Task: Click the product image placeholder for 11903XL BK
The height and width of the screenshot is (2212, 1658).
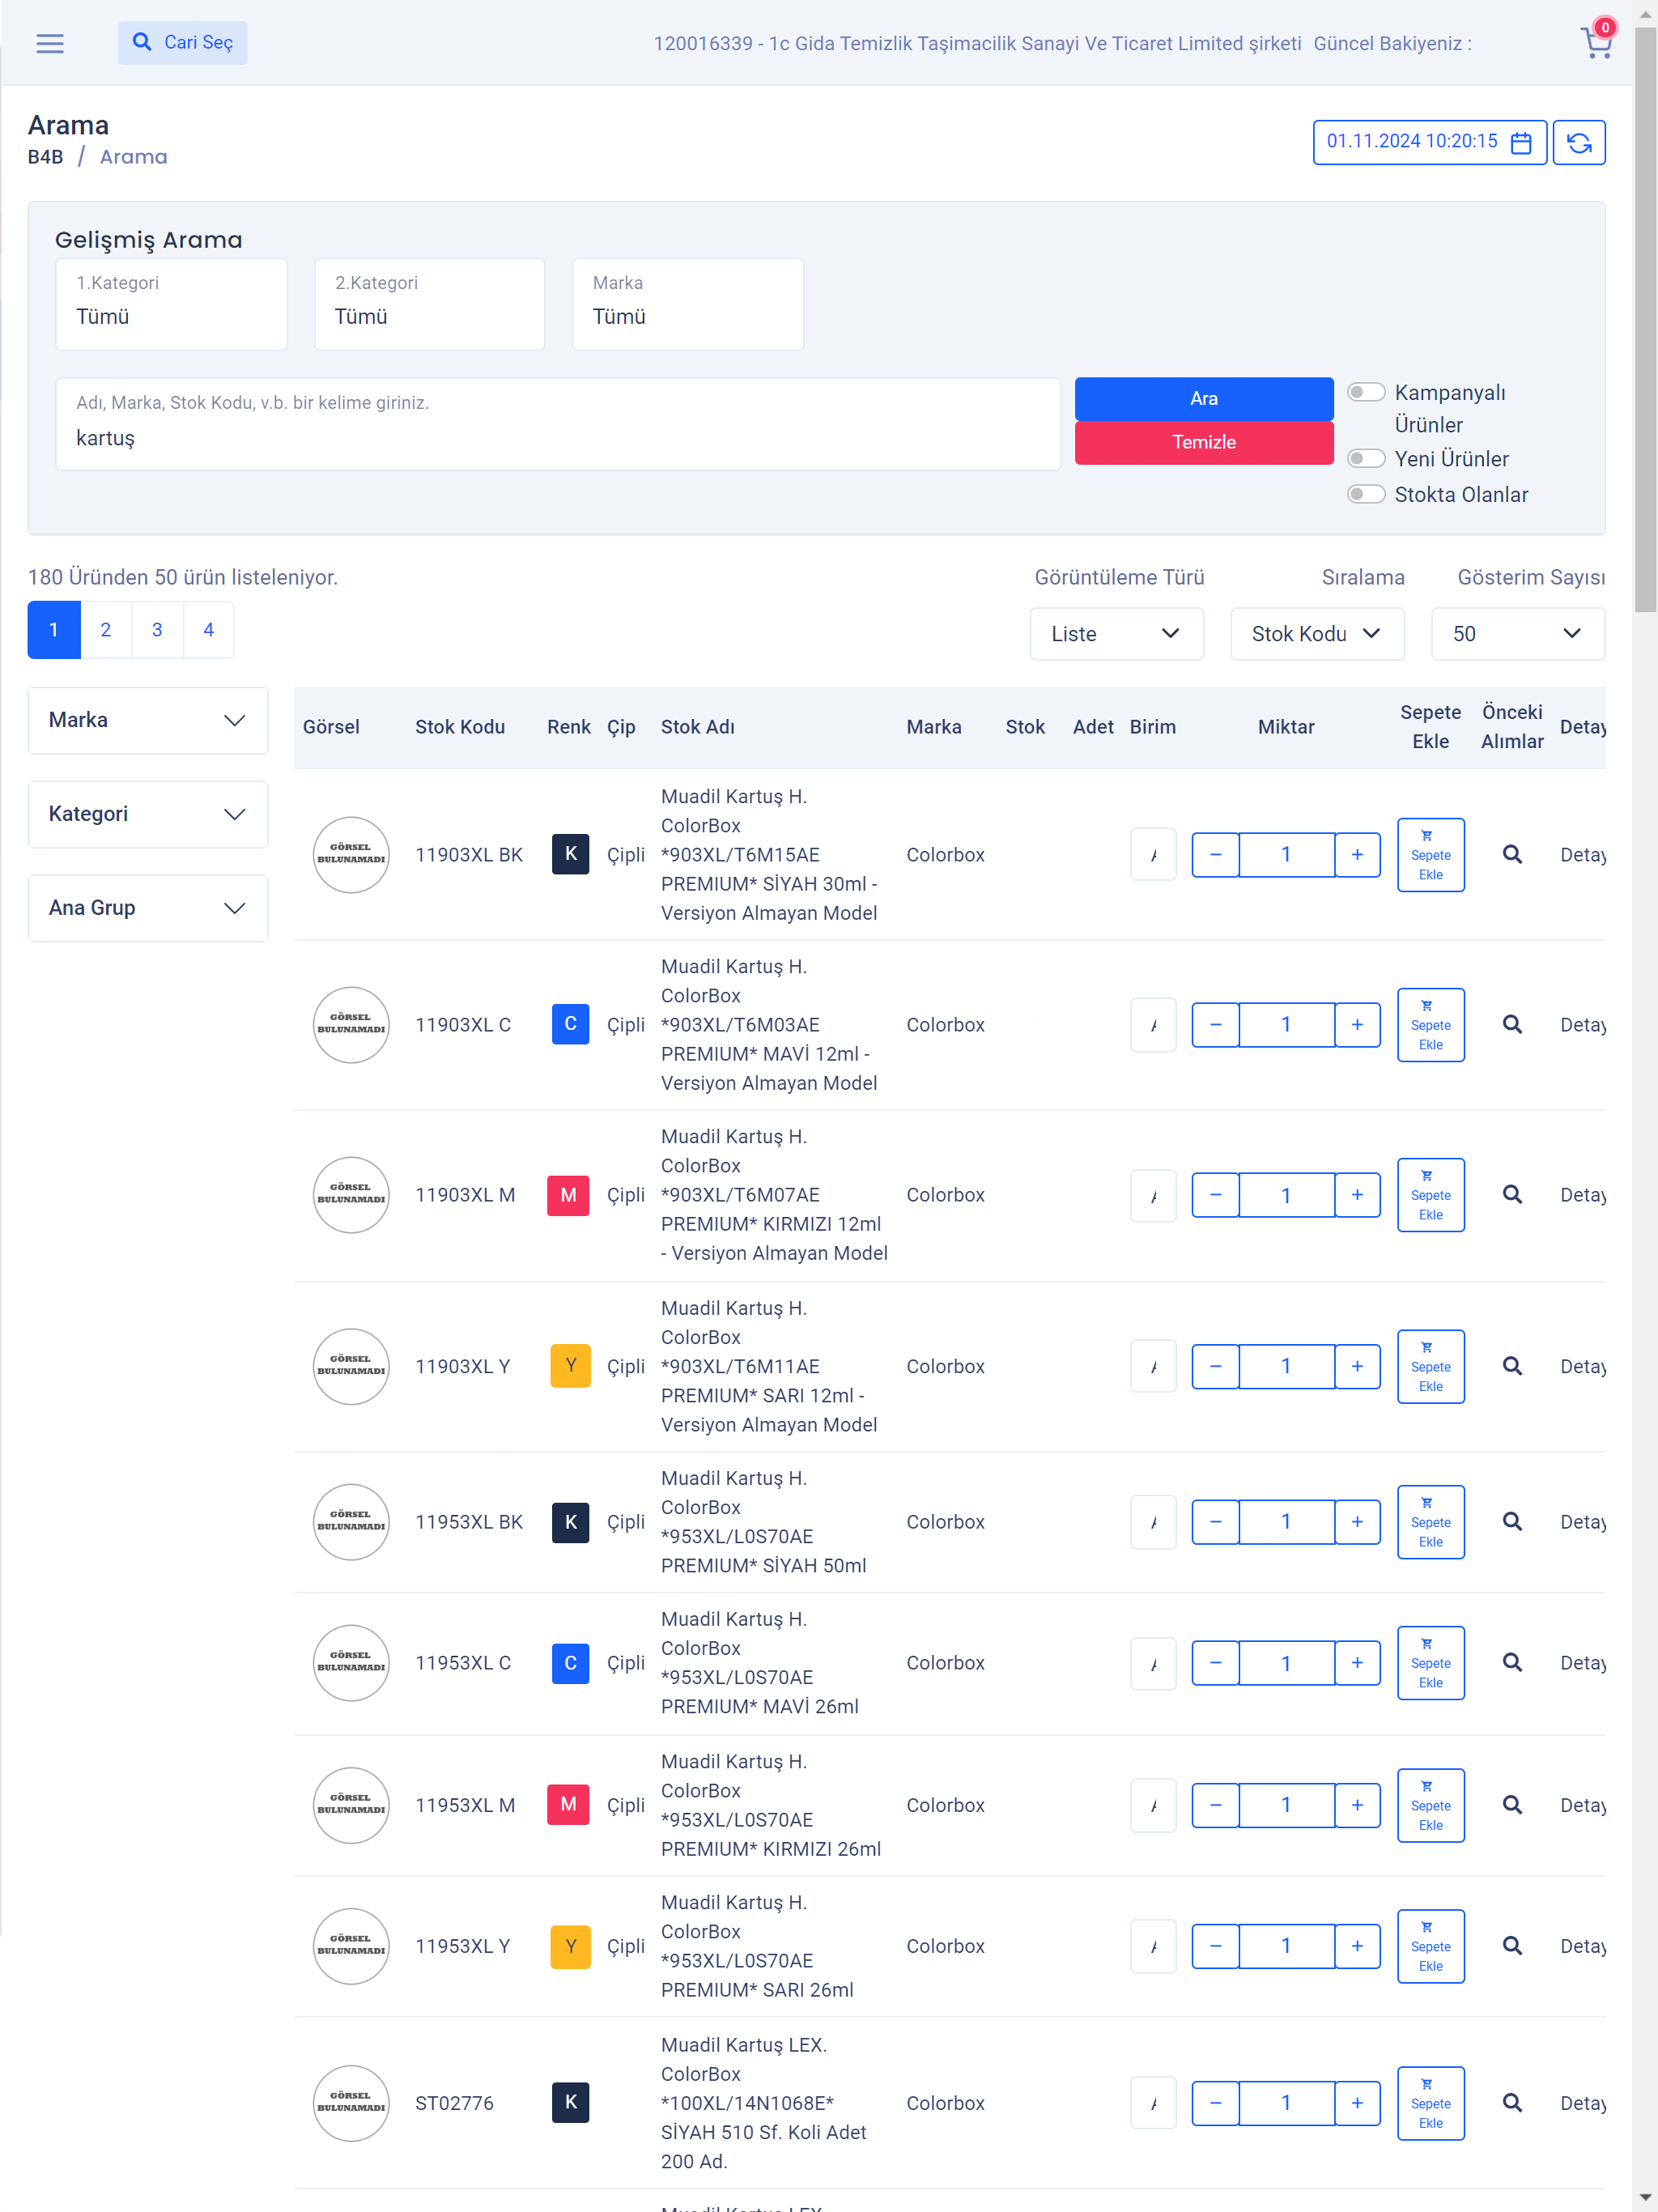Action: pyautogui.click(x=351, y=854)
